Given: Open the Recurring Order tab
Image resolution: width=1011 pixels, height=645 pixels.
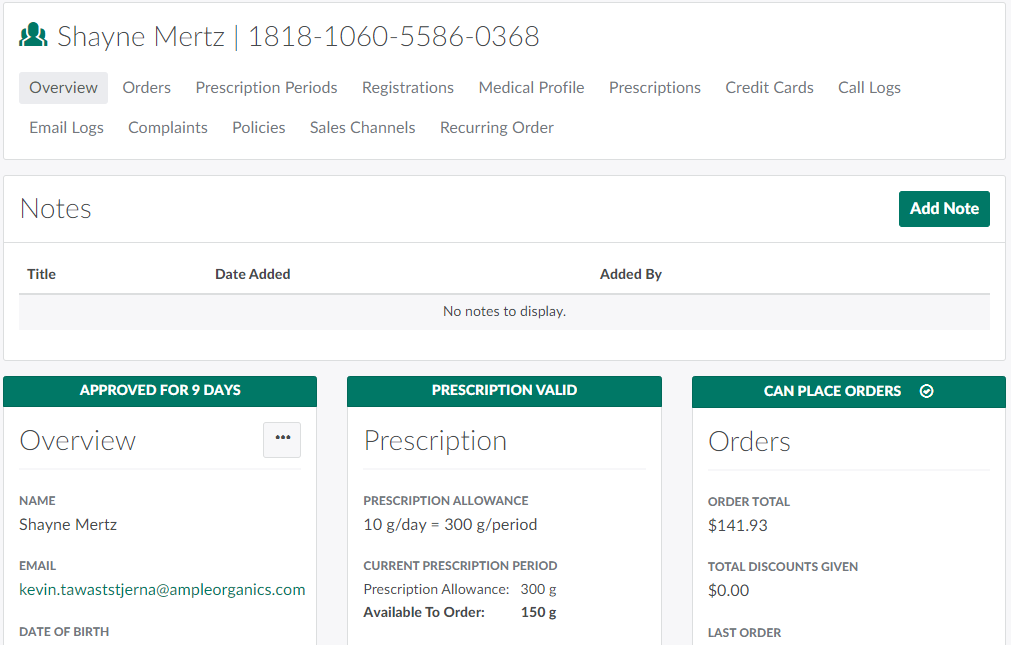Looking at the screenshot, I should 496,128.
